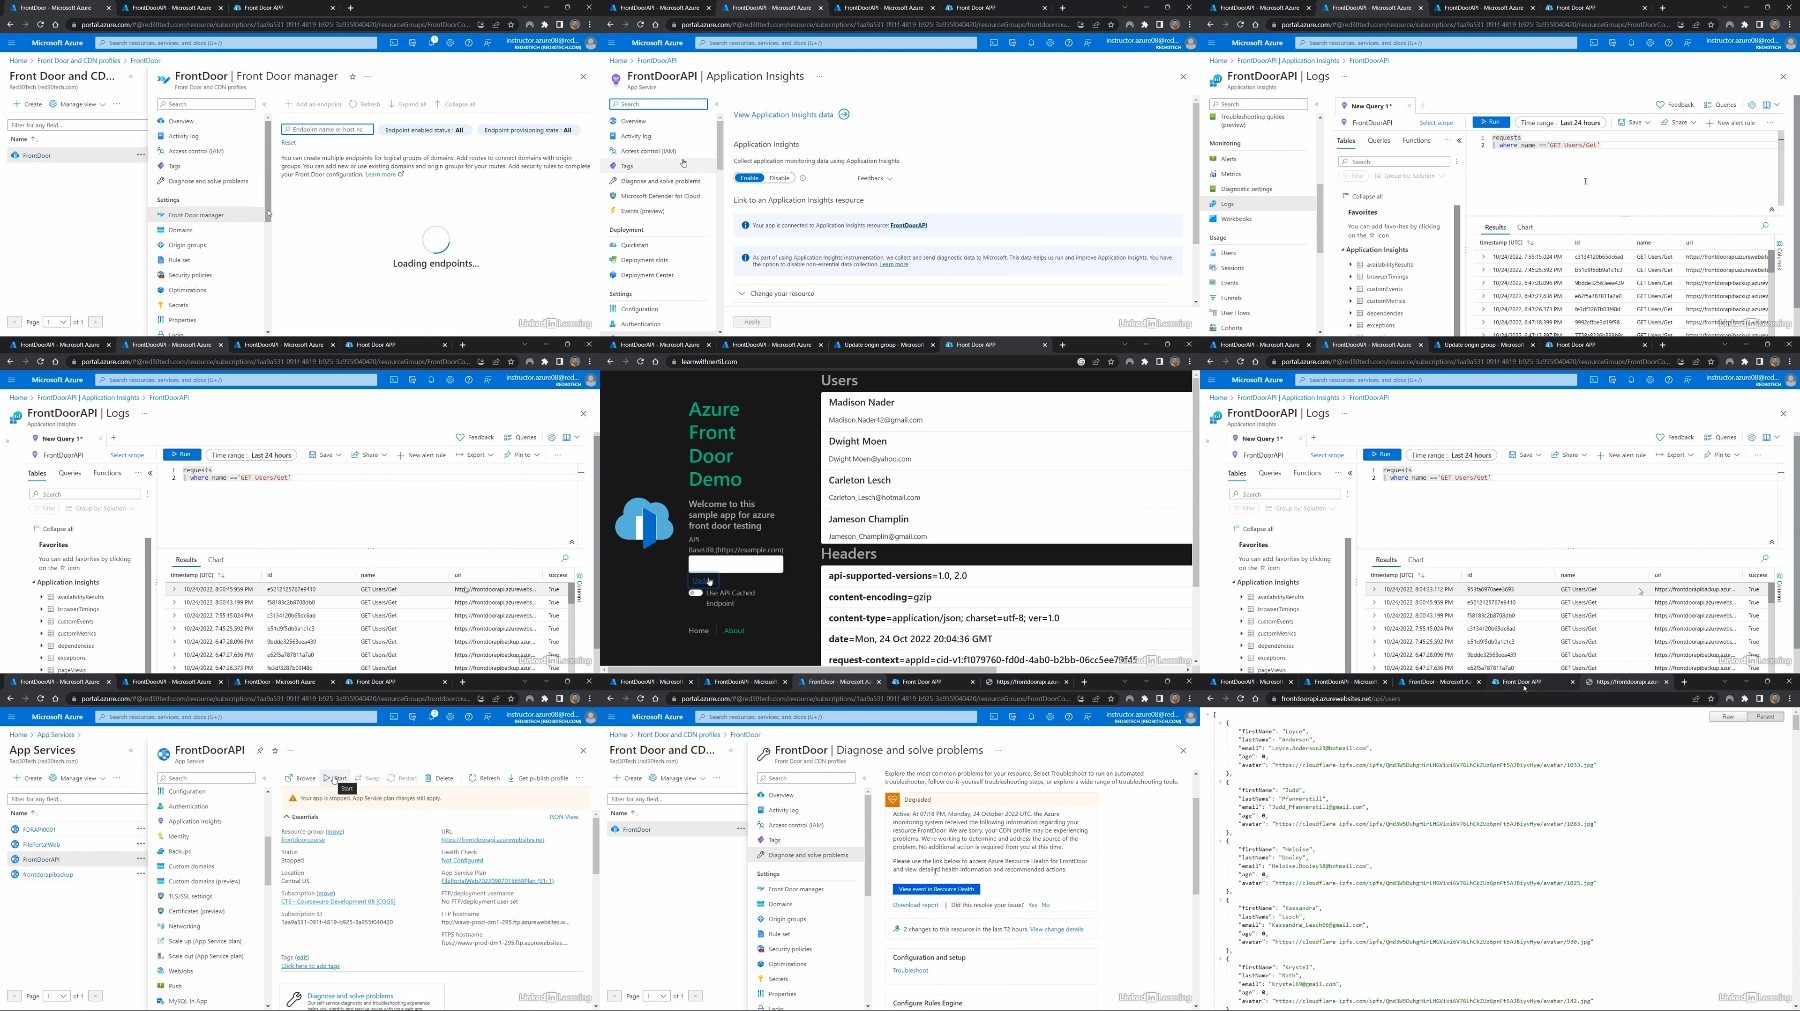Click the App Service sidebar vertical scrollbar

(x=267, y=860)
